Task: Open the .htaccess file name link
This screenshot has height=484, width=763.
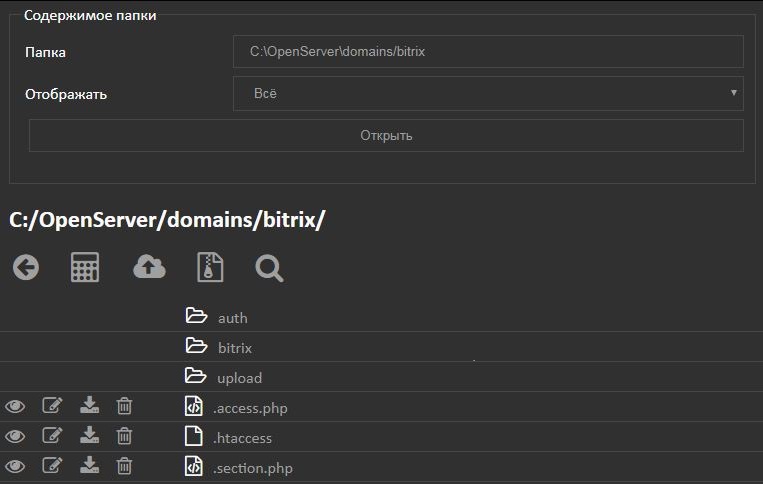Action: tap(242, 438)
